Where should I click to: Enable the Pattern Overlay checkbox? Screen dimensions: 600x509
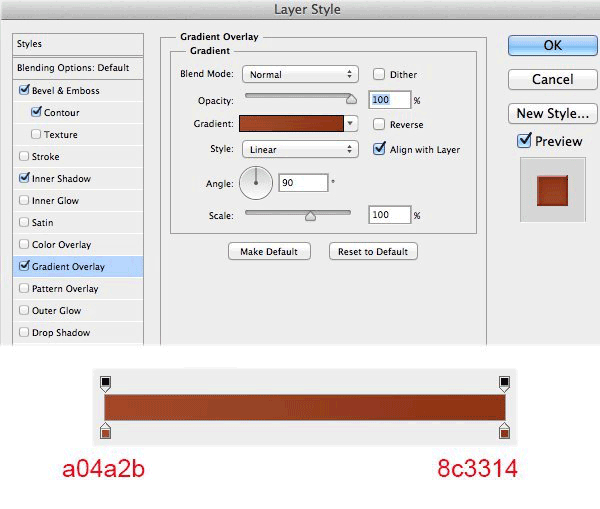[24, 288]
